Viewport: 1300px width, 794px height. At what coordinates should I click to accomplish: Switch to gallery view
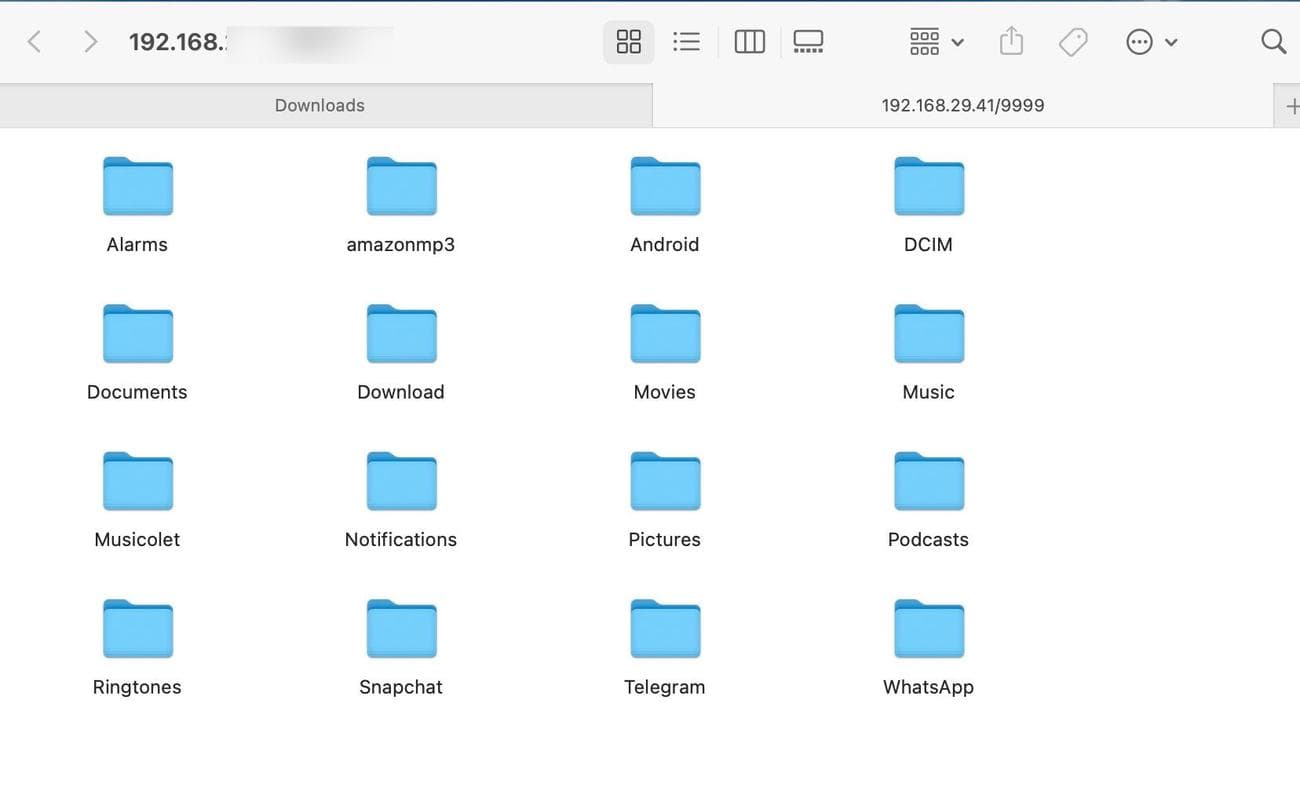[808, 41]
